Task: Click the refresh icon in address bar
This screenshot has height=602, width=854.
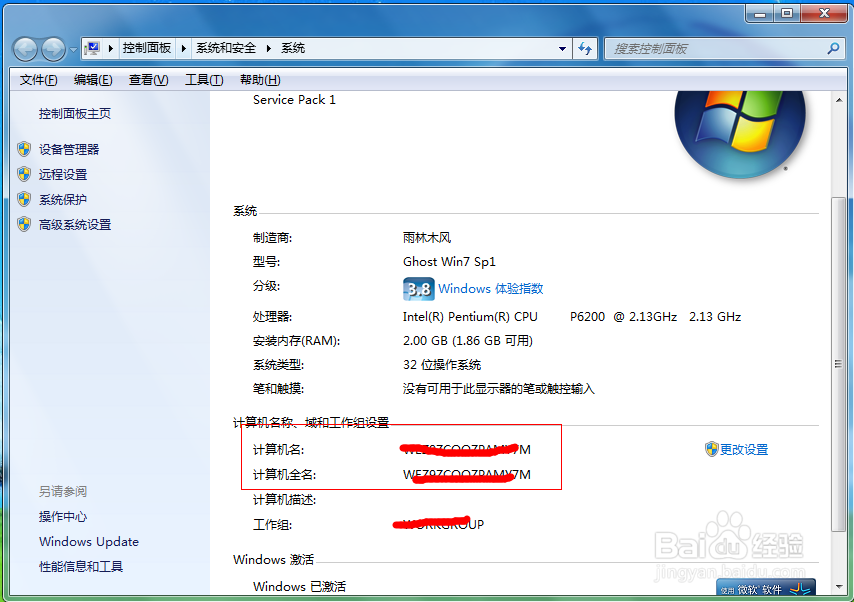Action: (x=586, y=47)
